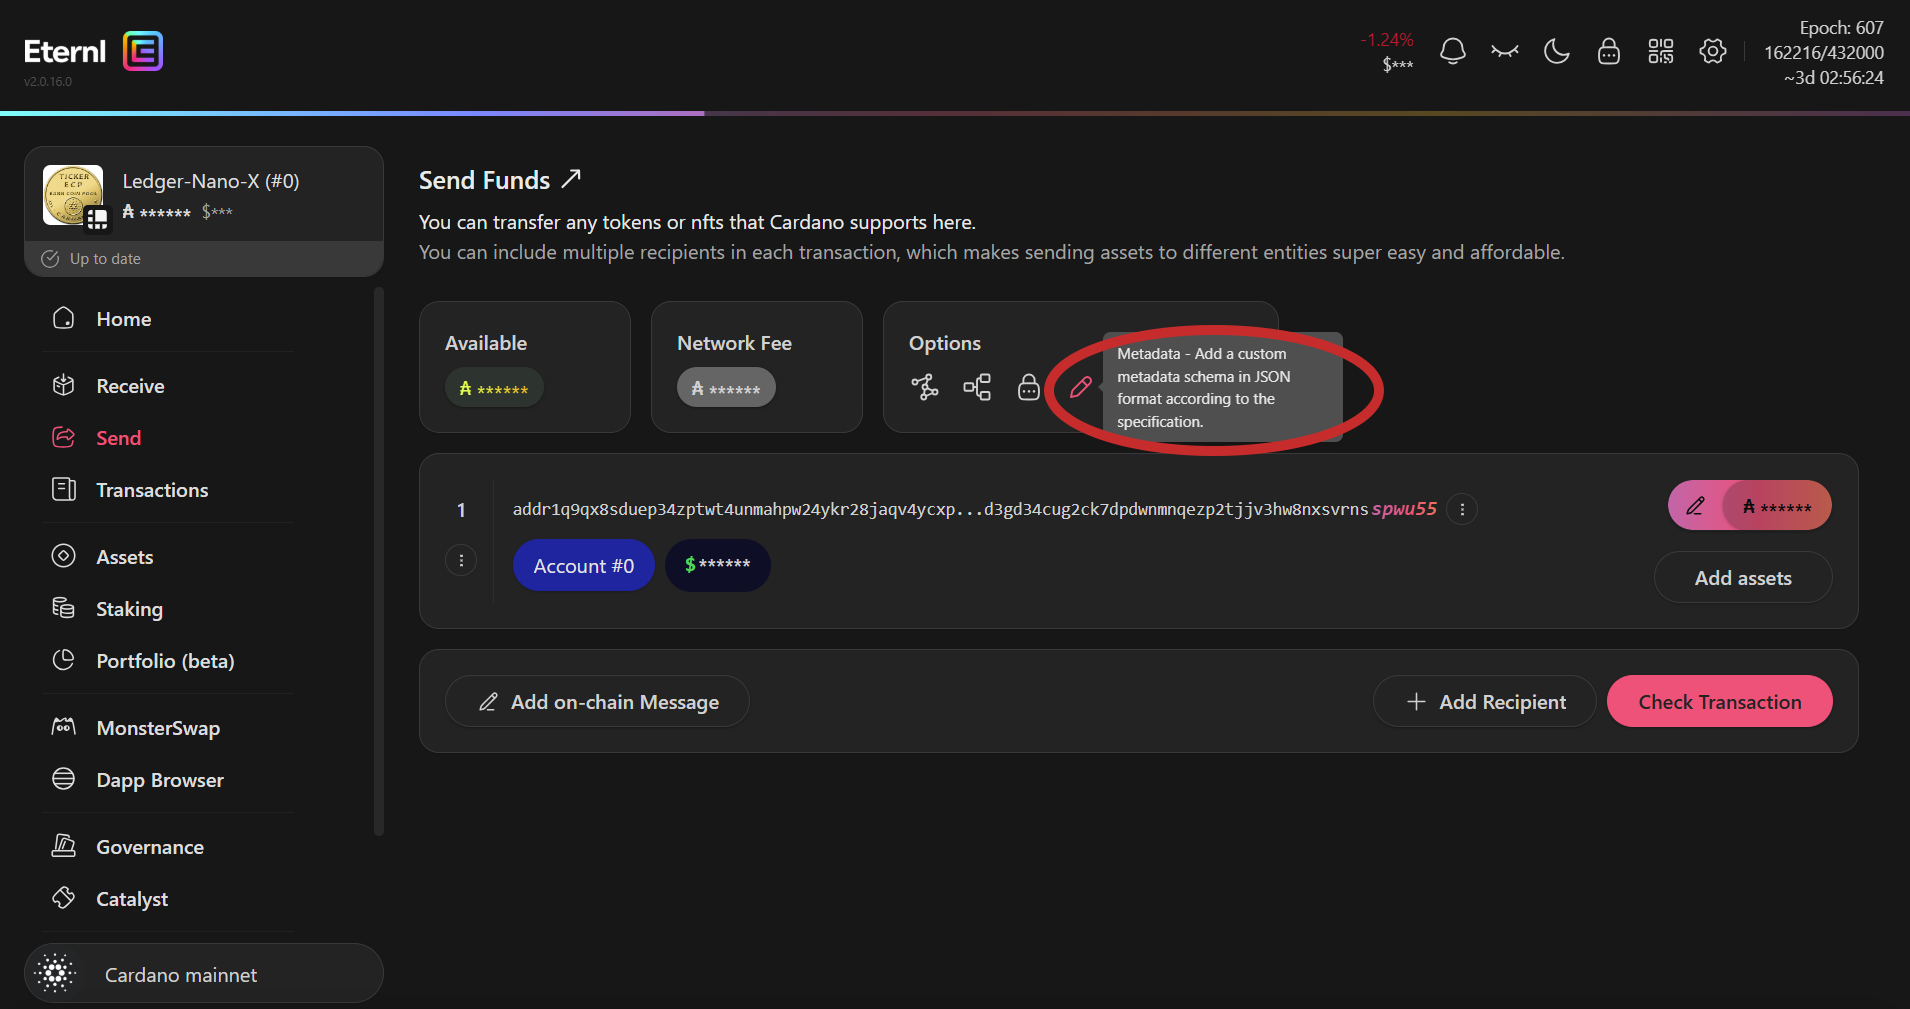1910x1009 pixels.
Task: Click the Ledger-Nano-X wallet avatar
Action: tap(73, 195)
